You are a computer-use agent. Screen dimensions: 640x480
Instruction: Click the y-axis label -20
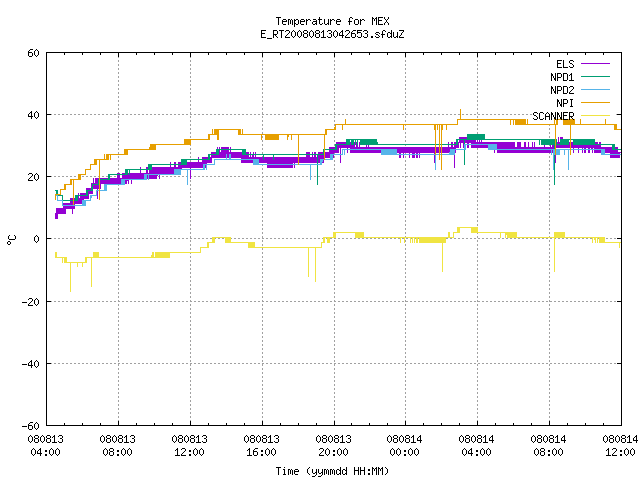[31, 302]
